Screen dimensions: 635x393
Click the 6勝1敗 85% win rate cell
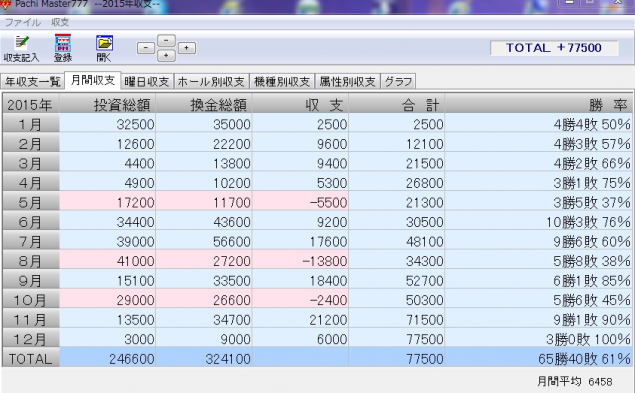[x=538, y=280]
